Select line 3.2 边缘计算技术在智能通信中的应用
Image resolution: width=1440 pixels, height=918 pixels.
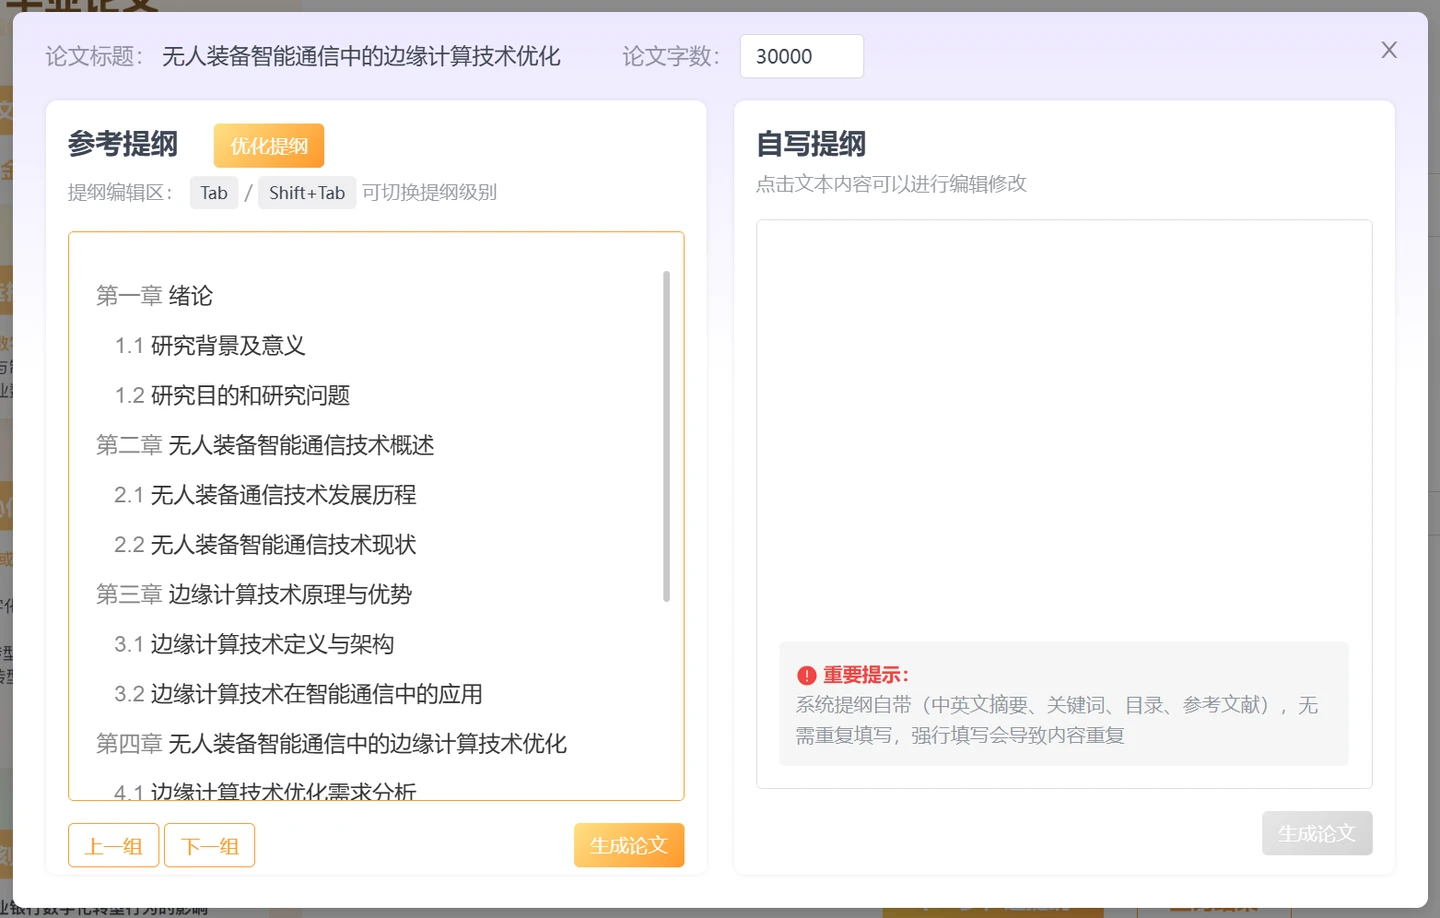pos(298,694)
